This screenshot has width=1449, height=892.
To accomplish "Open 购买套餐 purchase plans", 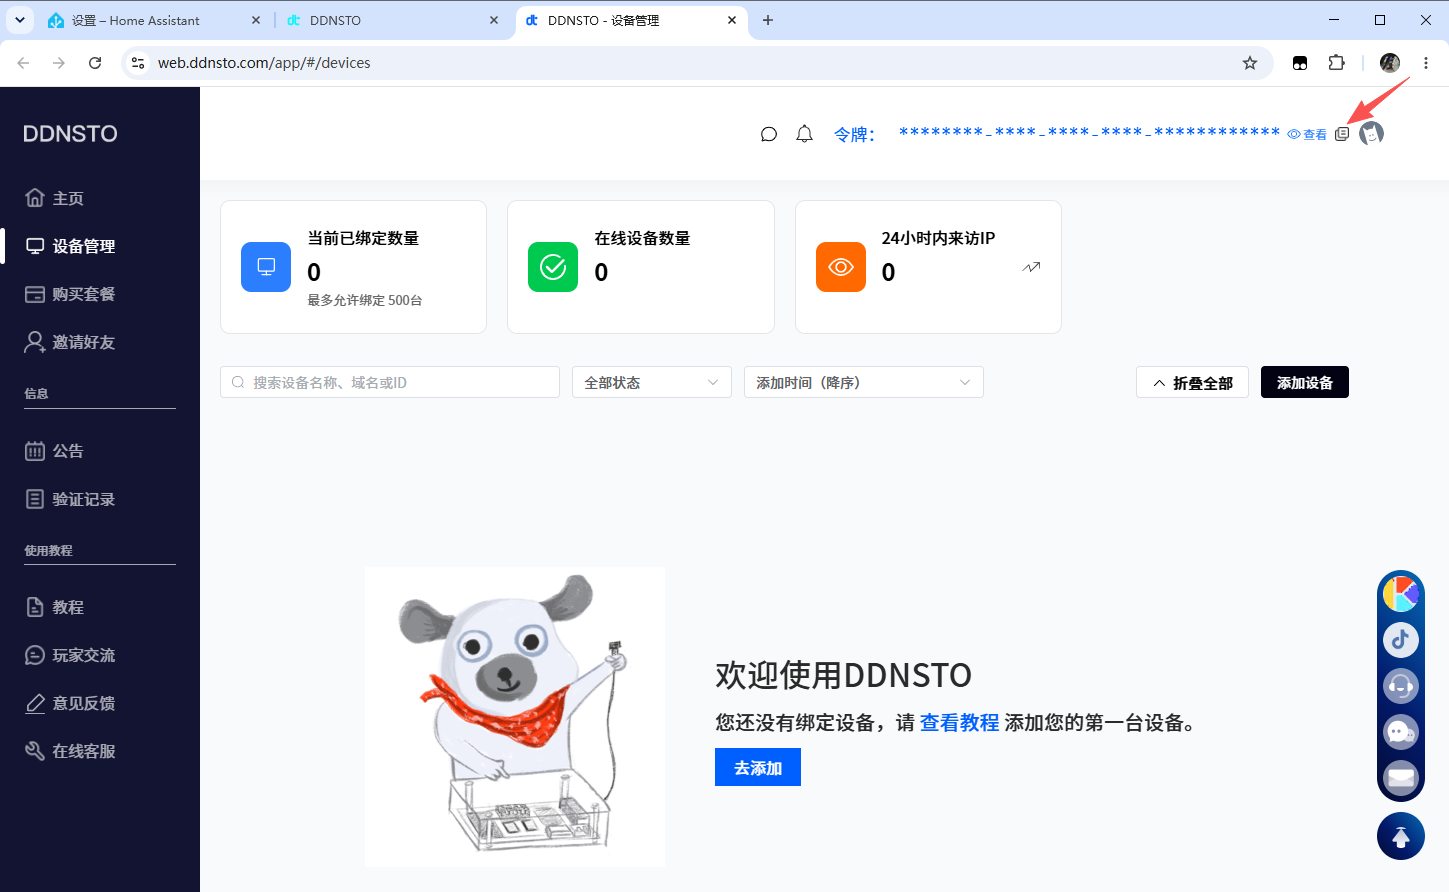I will [x=70, y=294].
